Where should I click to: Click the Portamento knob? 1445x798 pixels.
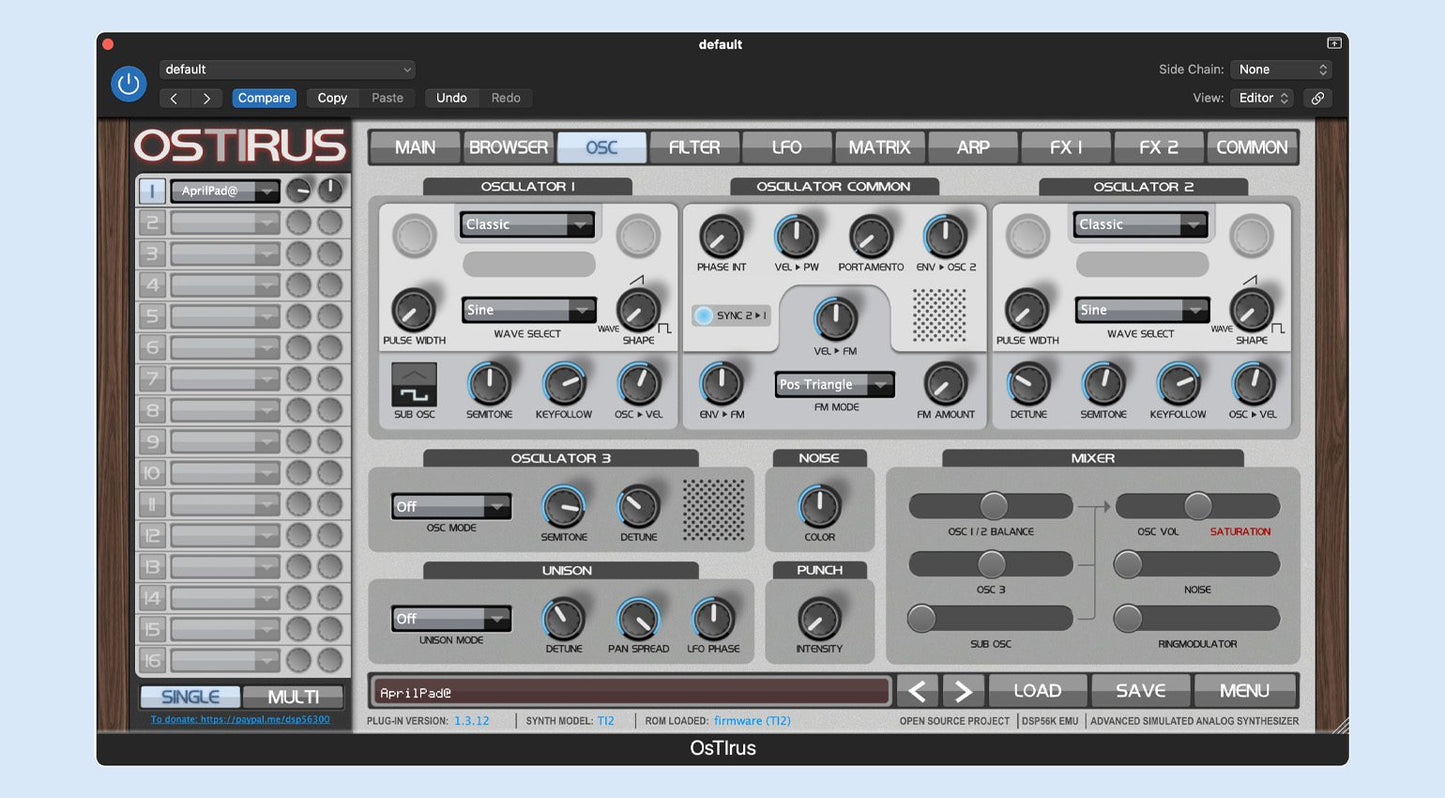click(870, 237)
